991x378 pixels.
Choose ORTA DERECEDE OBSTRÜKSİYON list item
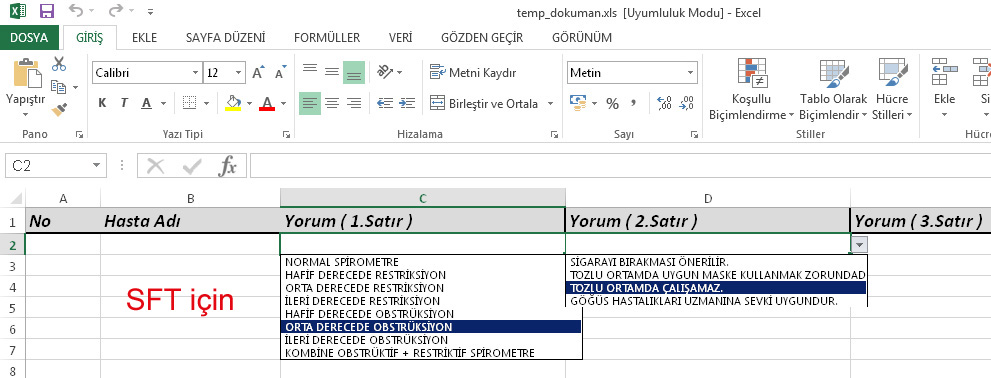430,327
